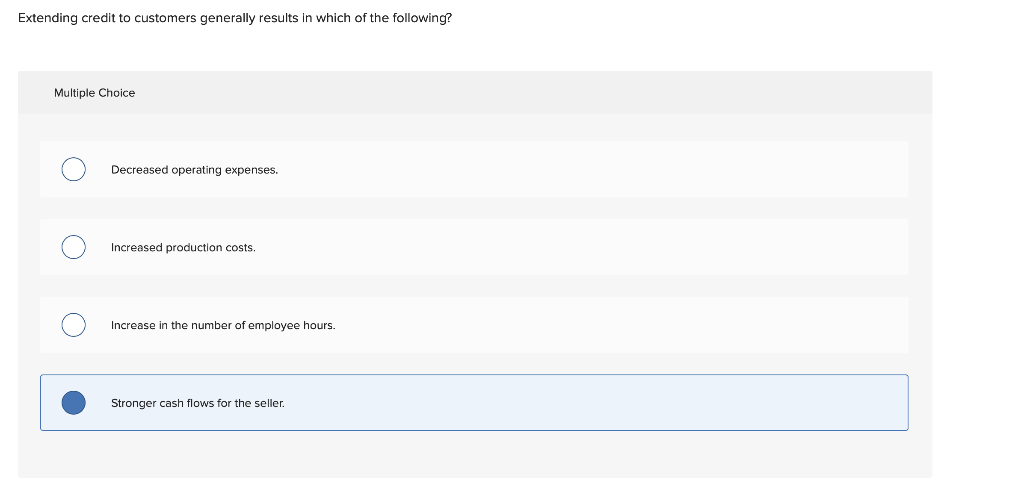Click the text 'Stronger cash flows for the seller.'
The height and width of the screenshot is (495, 1024).
click(197, 403)
